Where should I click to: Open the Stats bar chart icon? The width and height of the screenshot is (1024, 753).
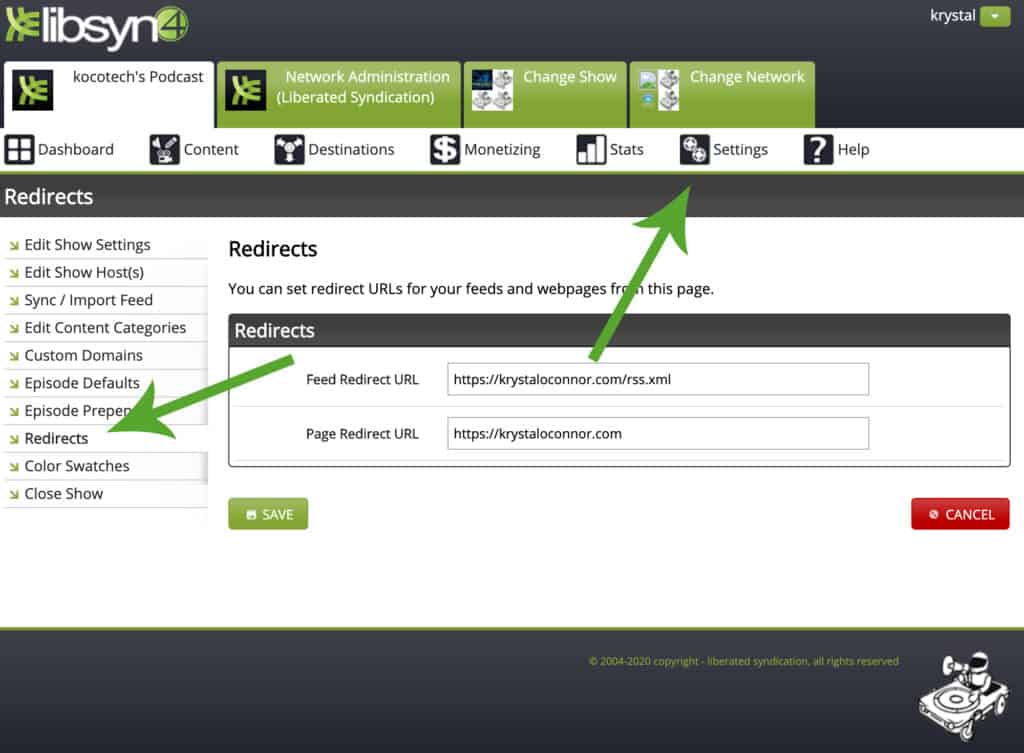point(591,150)
